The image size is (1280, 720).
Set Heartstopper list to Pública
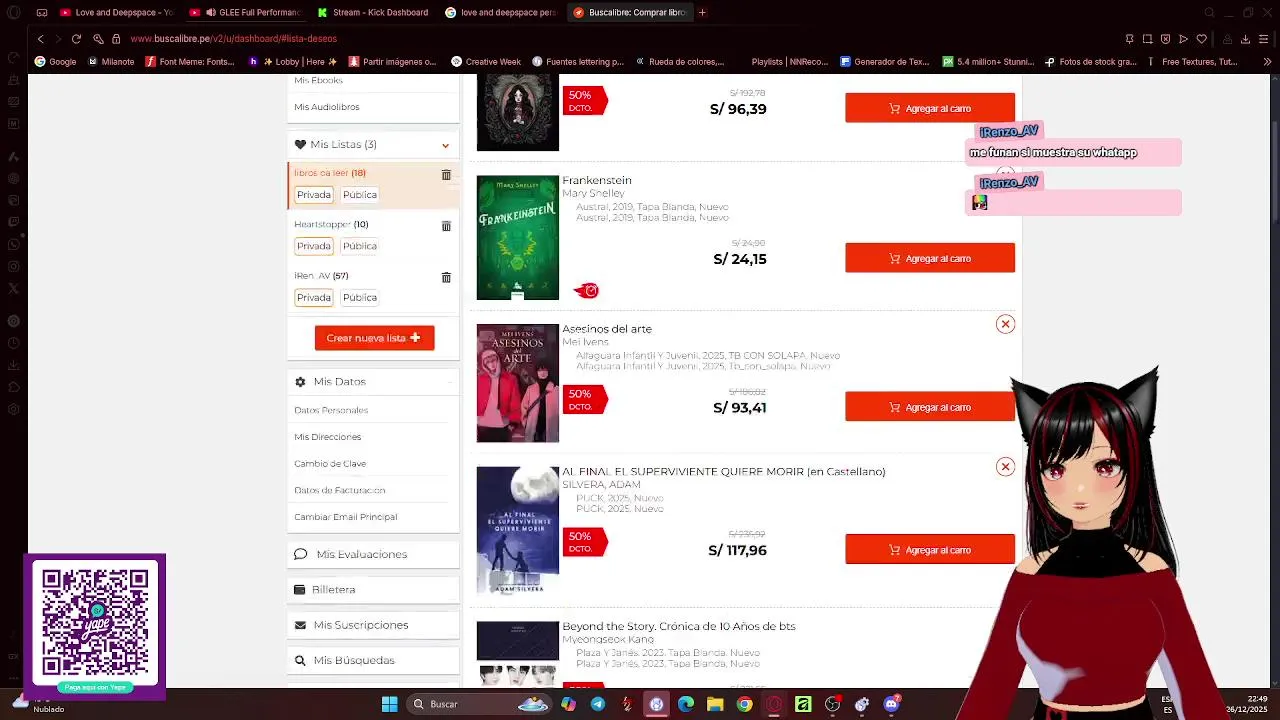click(x=360, y=246)
